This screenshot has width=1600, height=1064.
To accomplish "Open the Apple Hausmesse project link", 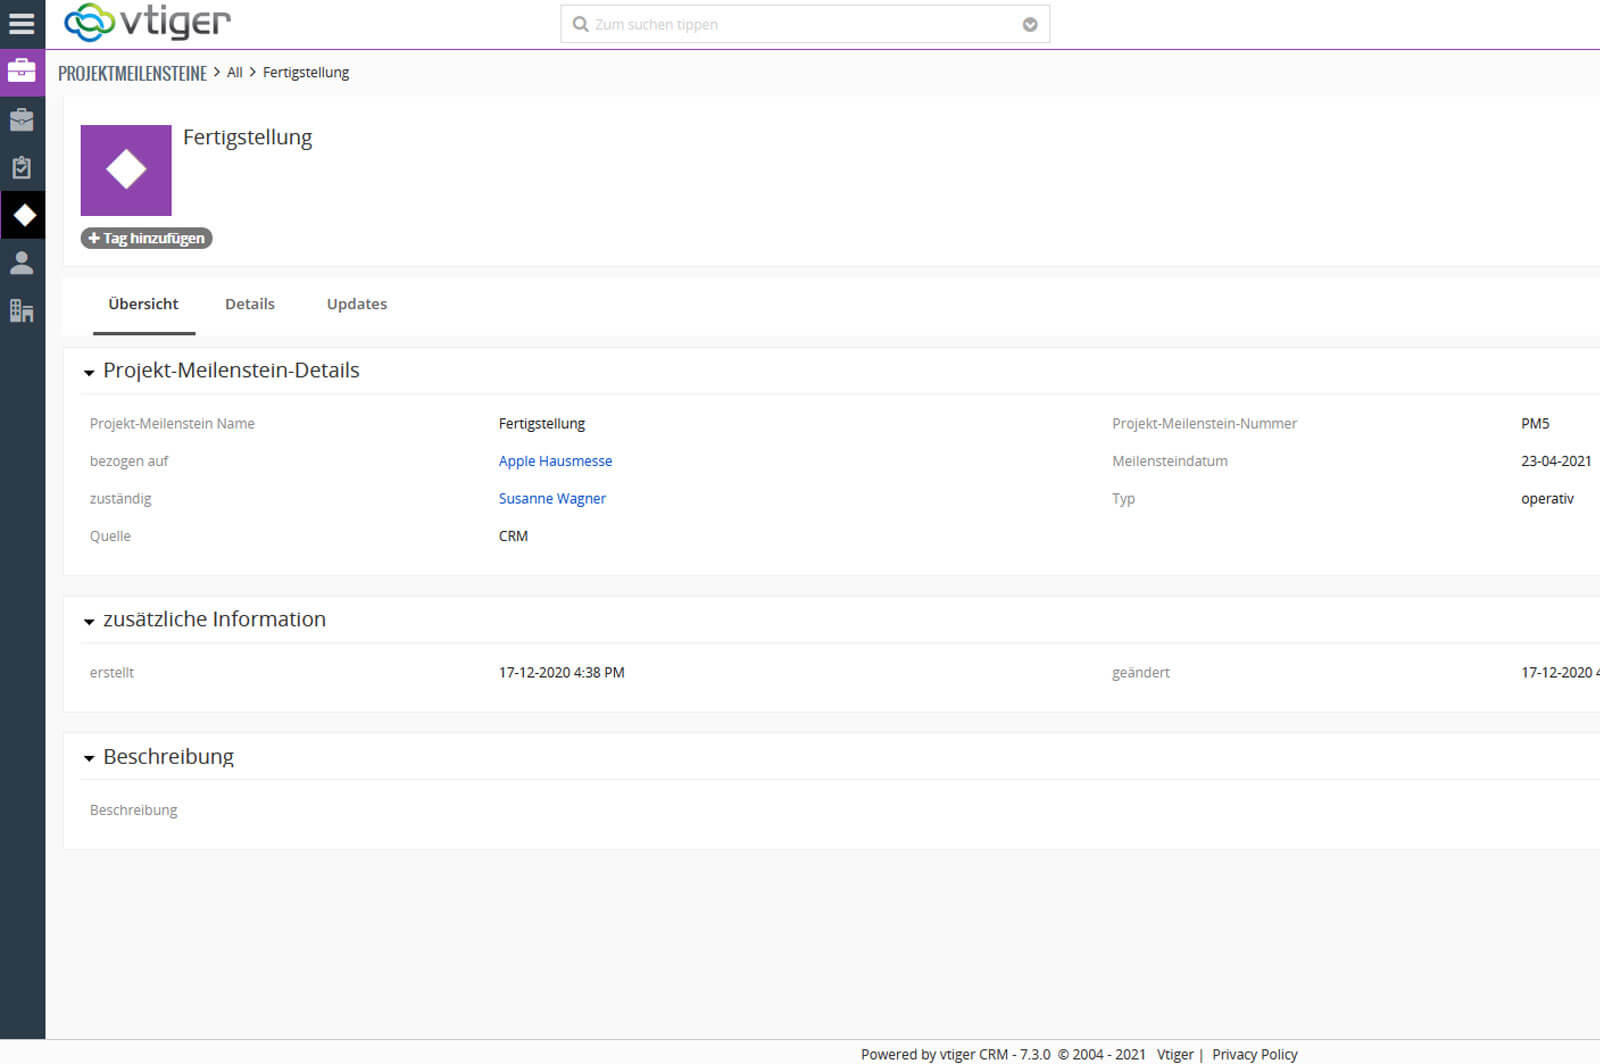I will [x=555, y=461].
